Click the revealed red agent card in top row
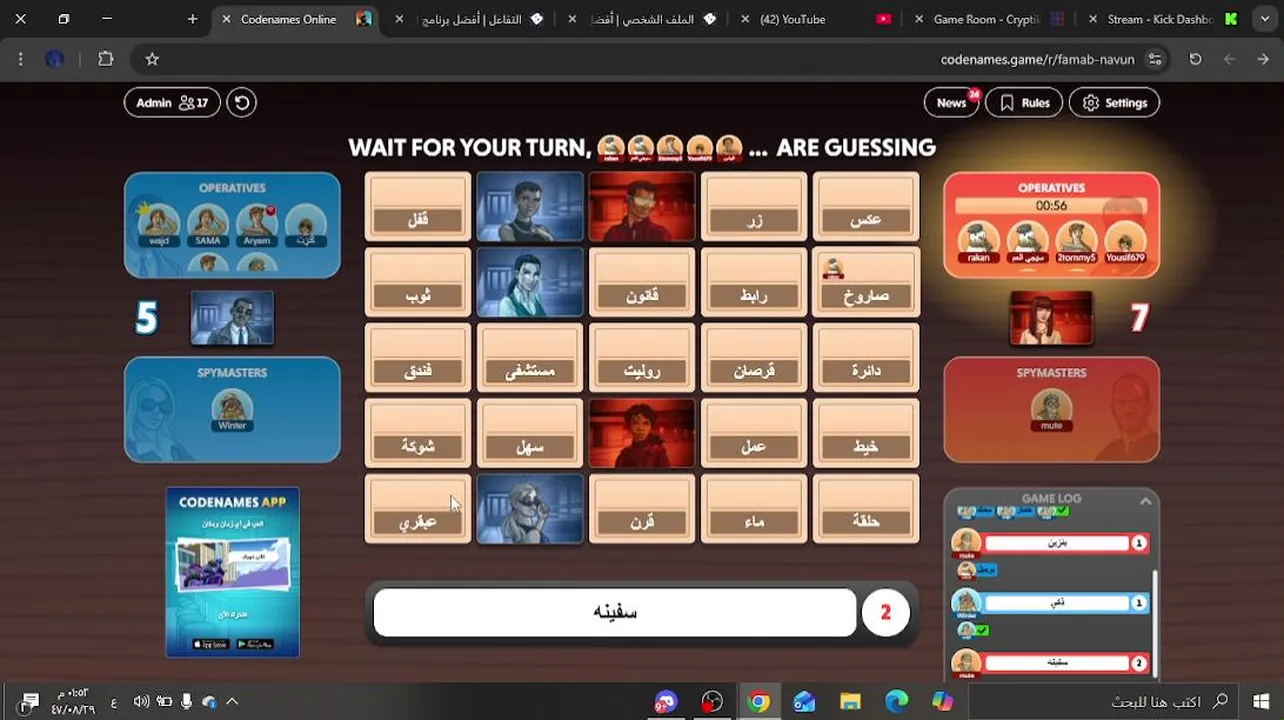This screenshot has height=720, width=1284. (642, 207)
